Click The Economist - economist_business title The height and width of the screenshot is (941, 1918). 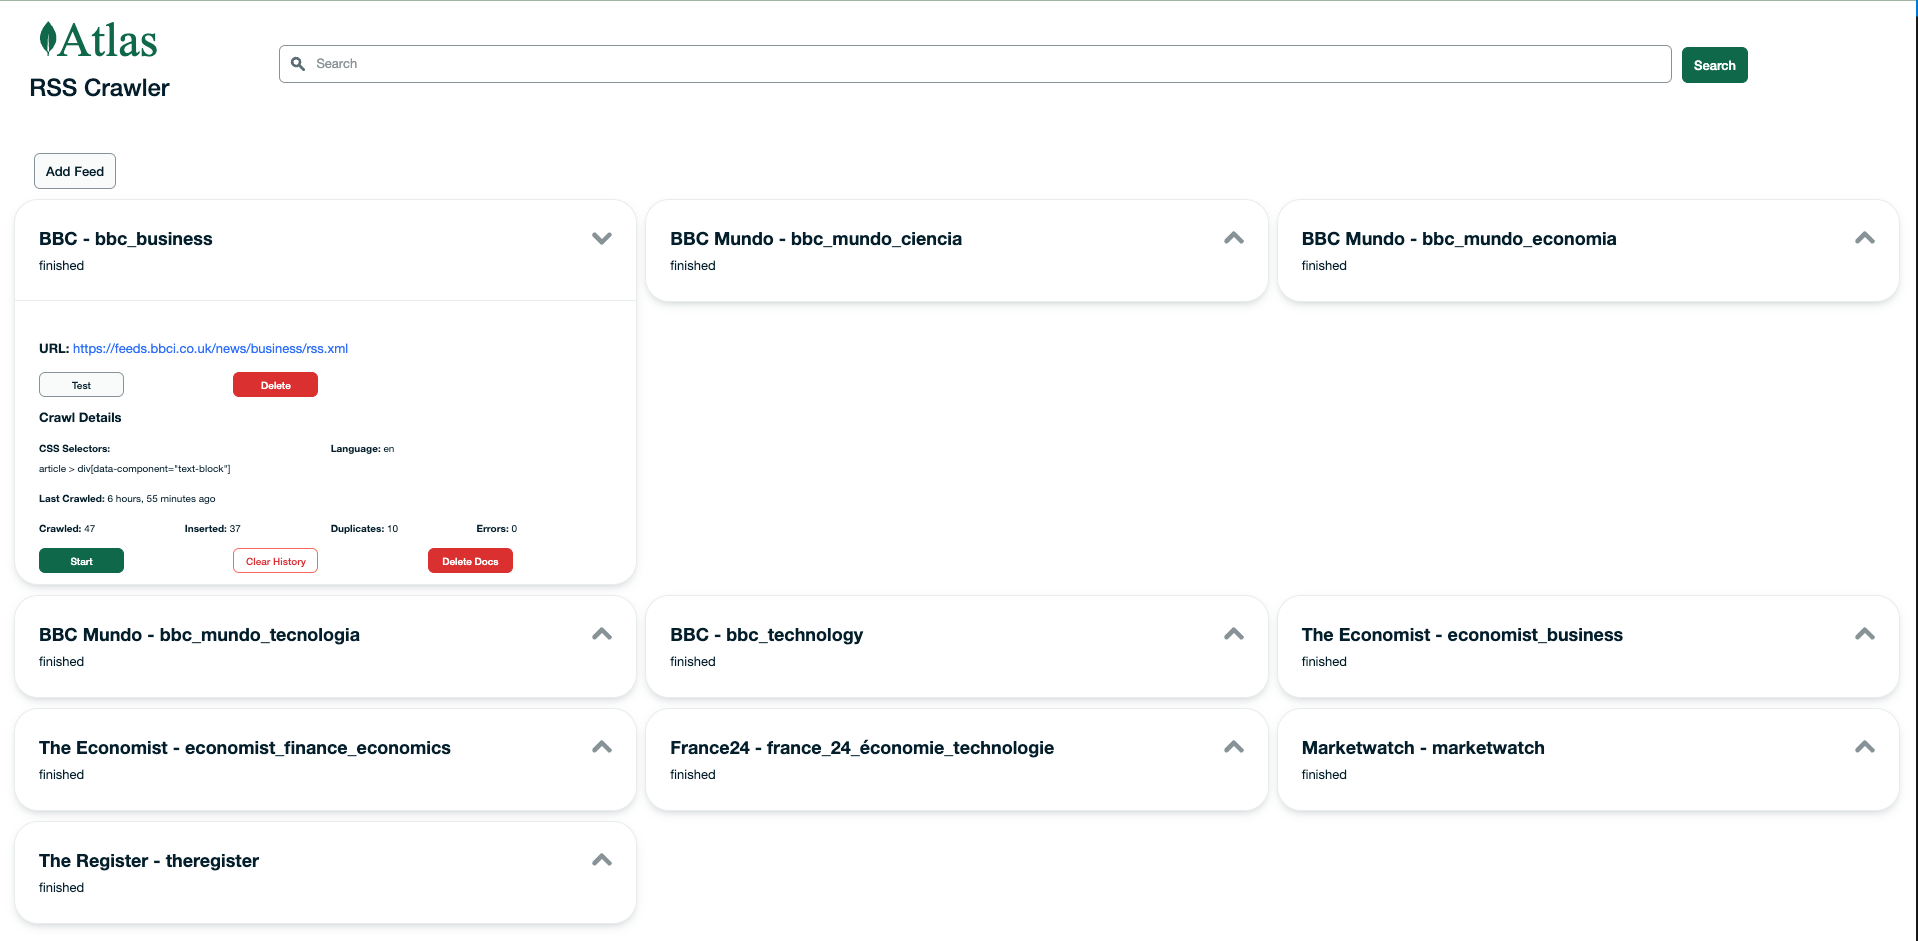point(1462,635)
